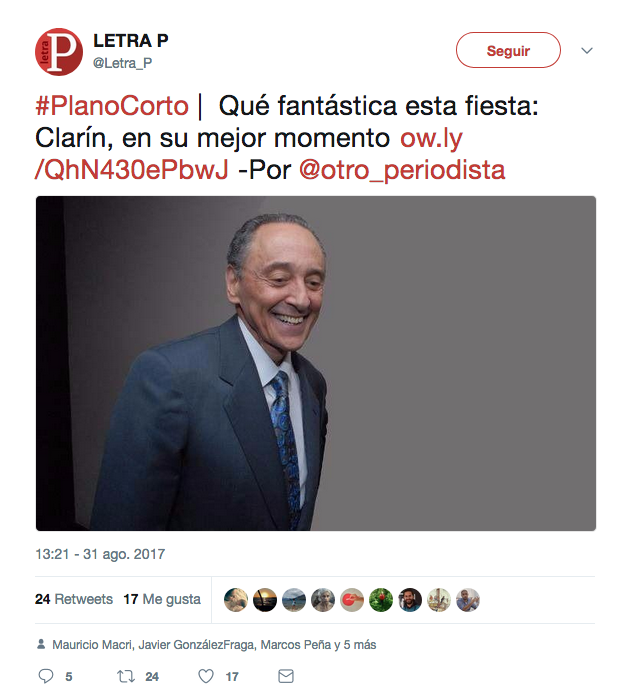Open the bearded man retweeter avatar
Image resolution: width=630 pixels, height=691 pixels.
(x=410, y=600)
